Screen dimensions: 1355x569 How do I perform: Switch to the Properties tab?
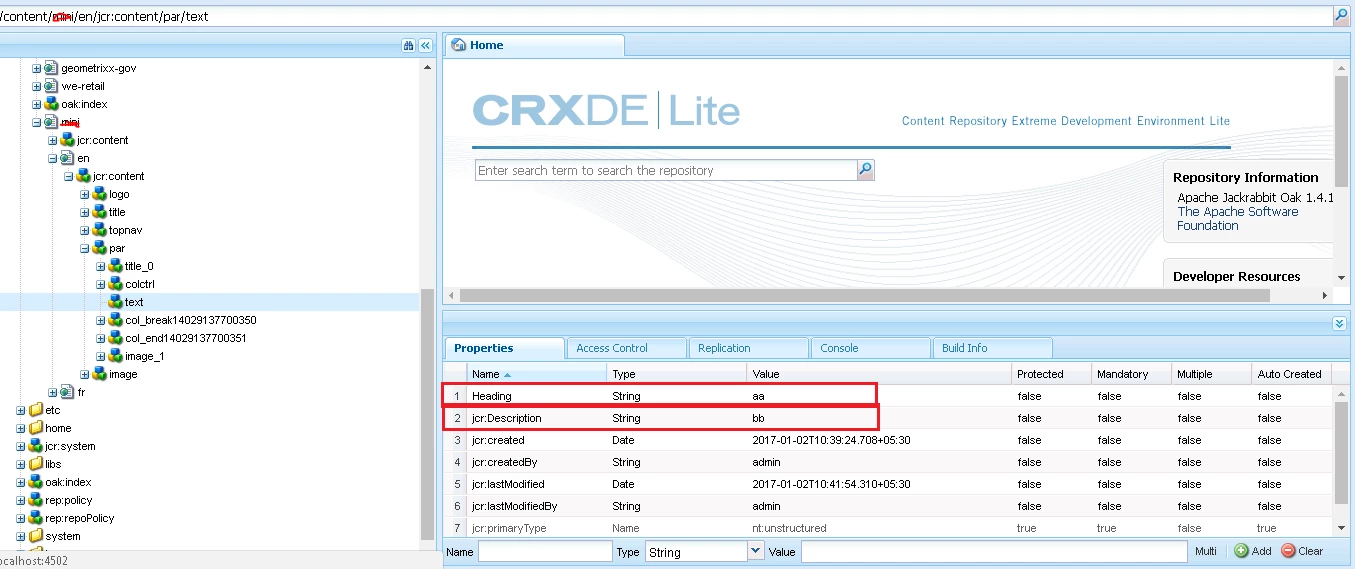tap(505, 348)
